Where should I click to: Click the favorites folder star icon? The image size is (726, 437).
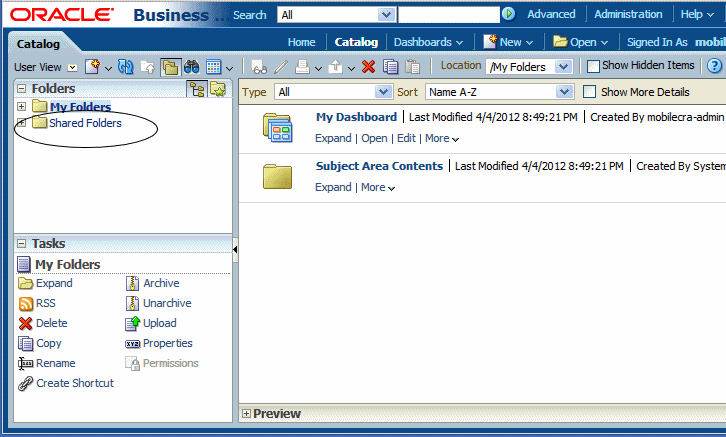(x=218, y=88)
